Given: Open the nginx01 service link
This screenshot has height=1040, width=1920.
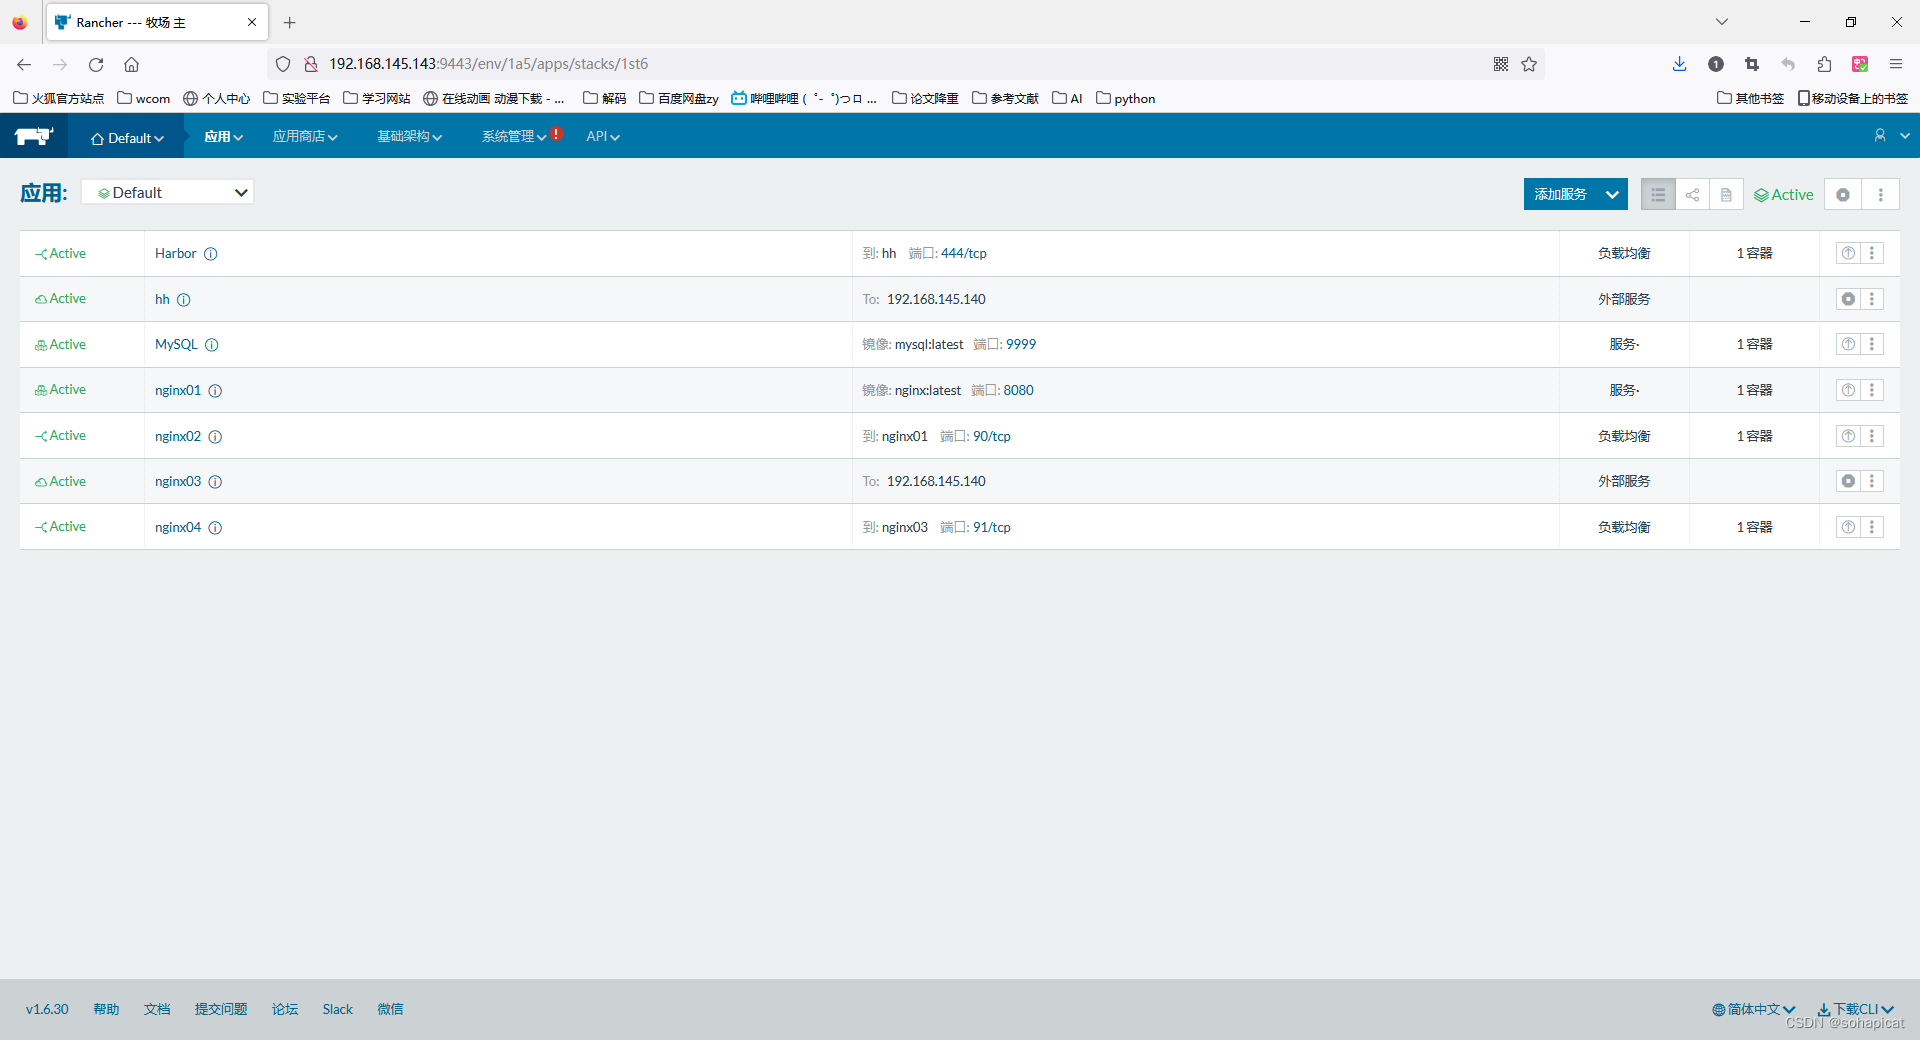Looking at the screenshot, I should point(178,391).
